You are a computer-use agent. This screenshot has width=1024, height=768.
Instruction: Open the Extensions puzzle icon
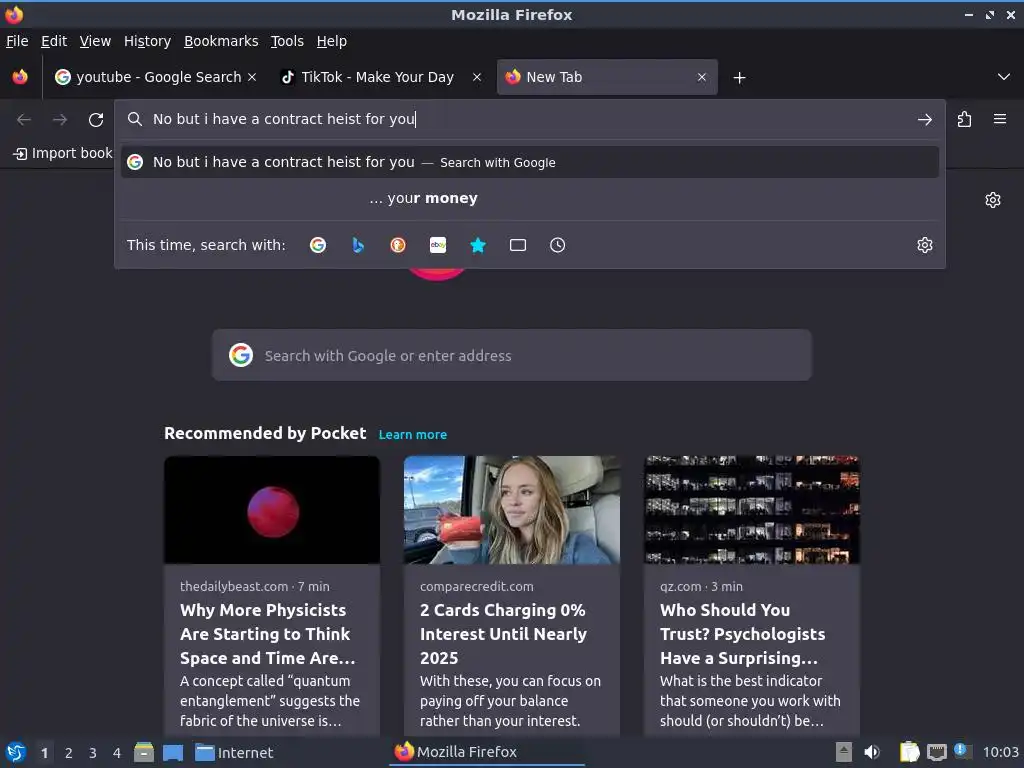(965, 120)
